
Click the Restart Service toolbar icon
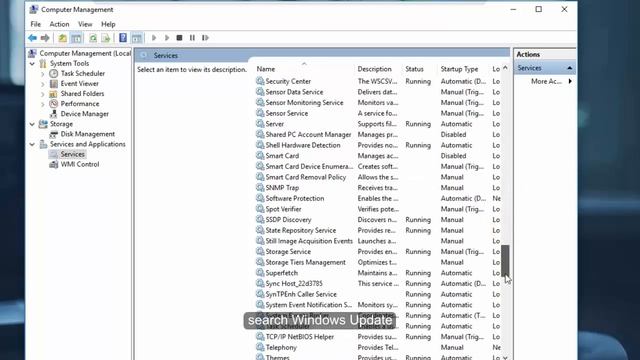(x=205, y=38)
